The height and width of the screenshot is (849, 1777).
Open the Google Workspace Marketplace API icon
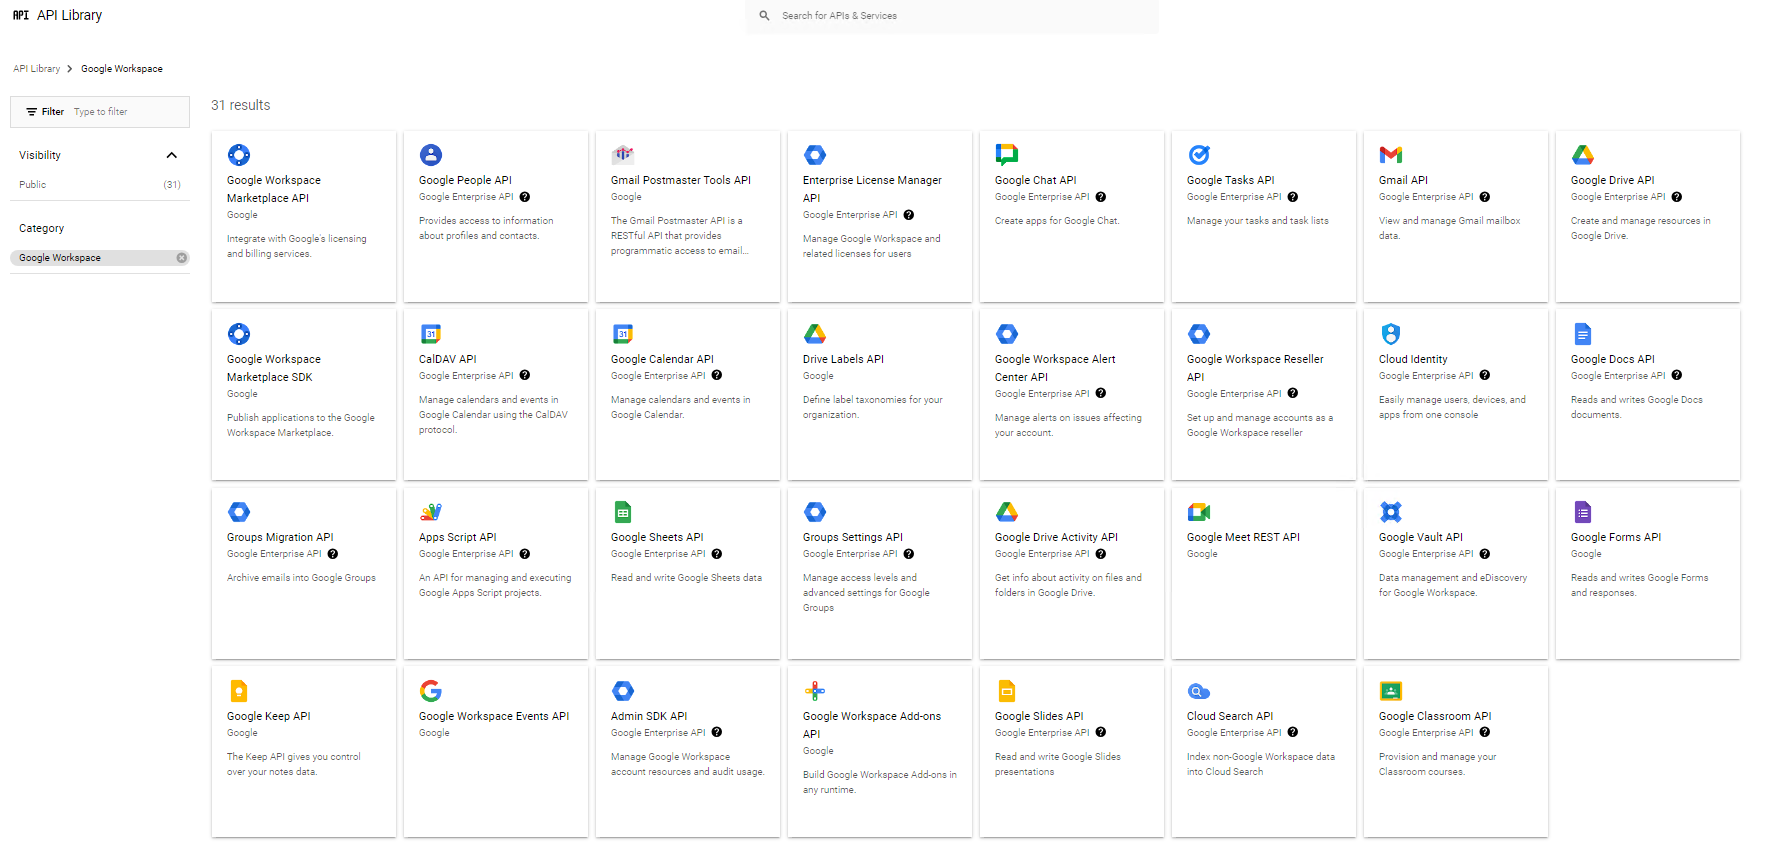[x=239, y=155]
